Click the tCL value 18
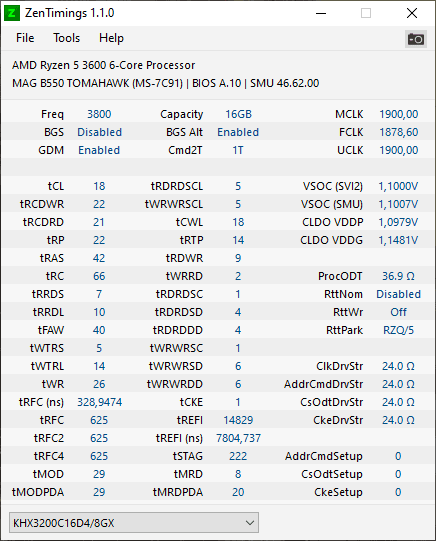The width and height of the screenshot is (436, 541). [x=99, y=186]
